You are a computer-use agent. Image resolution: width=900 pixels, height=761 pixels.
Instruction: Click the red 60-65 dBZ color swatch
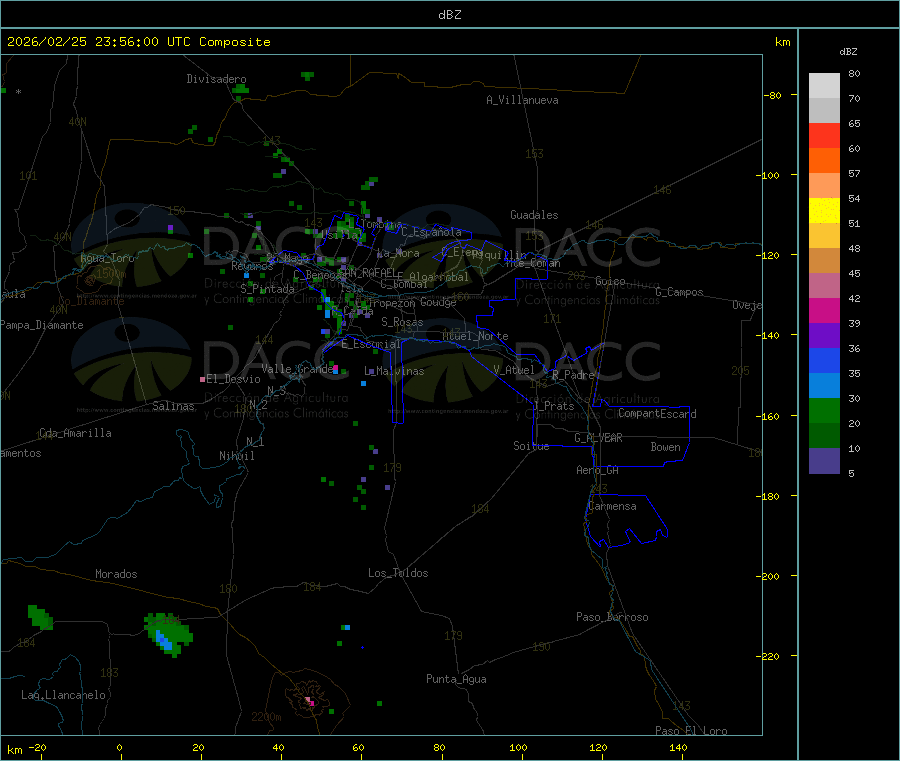[824, 135]
